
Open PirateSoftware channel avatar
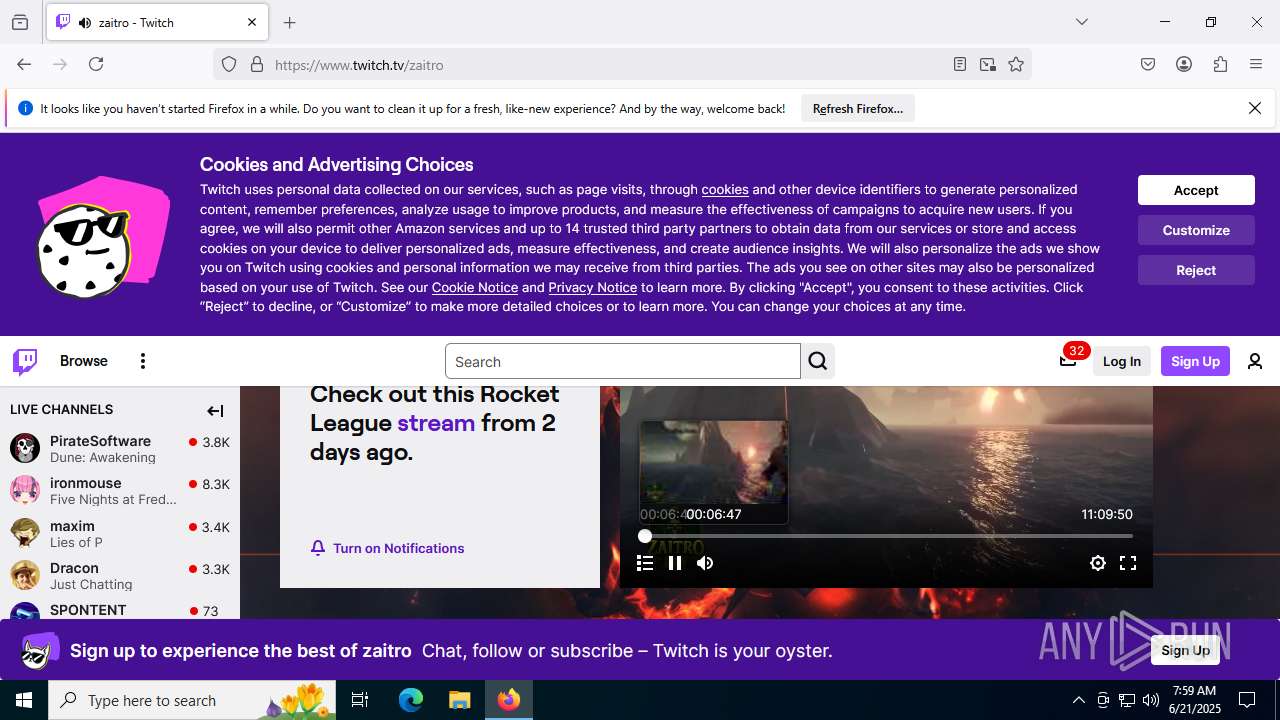[25, 448]
